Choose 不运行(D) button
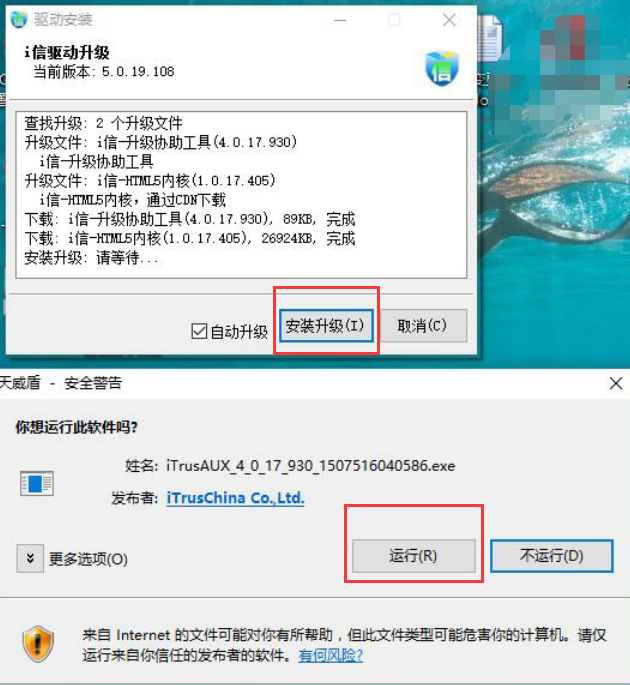 (x=551, y=556)
